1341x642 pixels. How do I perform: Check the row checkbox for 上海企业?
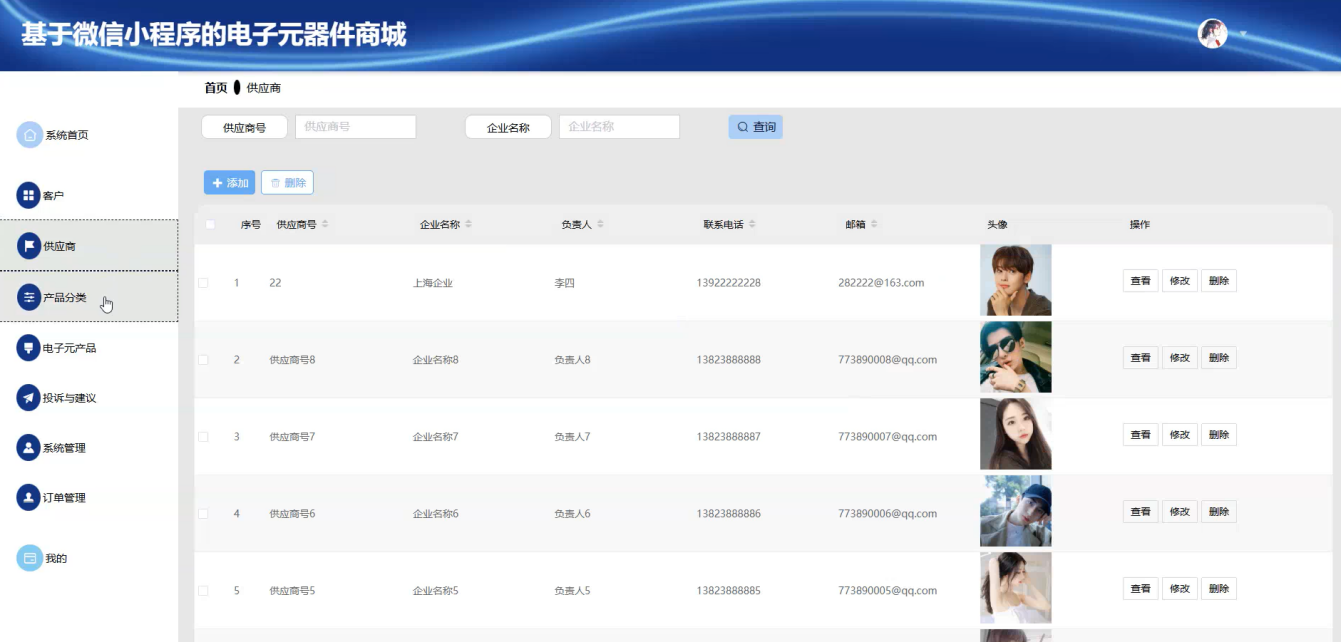coord(203,283)
